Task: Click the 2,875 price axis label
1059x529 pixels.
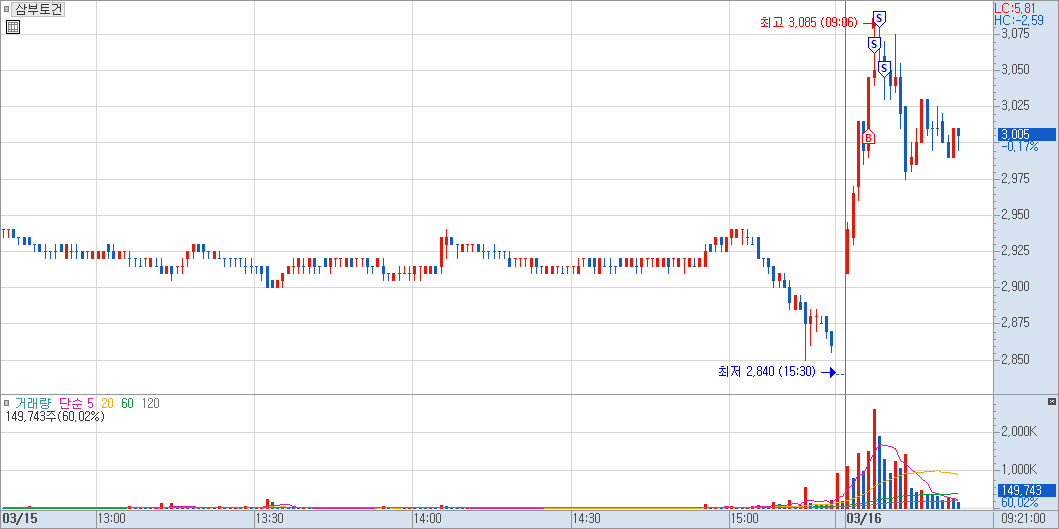Action: [1016, 323]
